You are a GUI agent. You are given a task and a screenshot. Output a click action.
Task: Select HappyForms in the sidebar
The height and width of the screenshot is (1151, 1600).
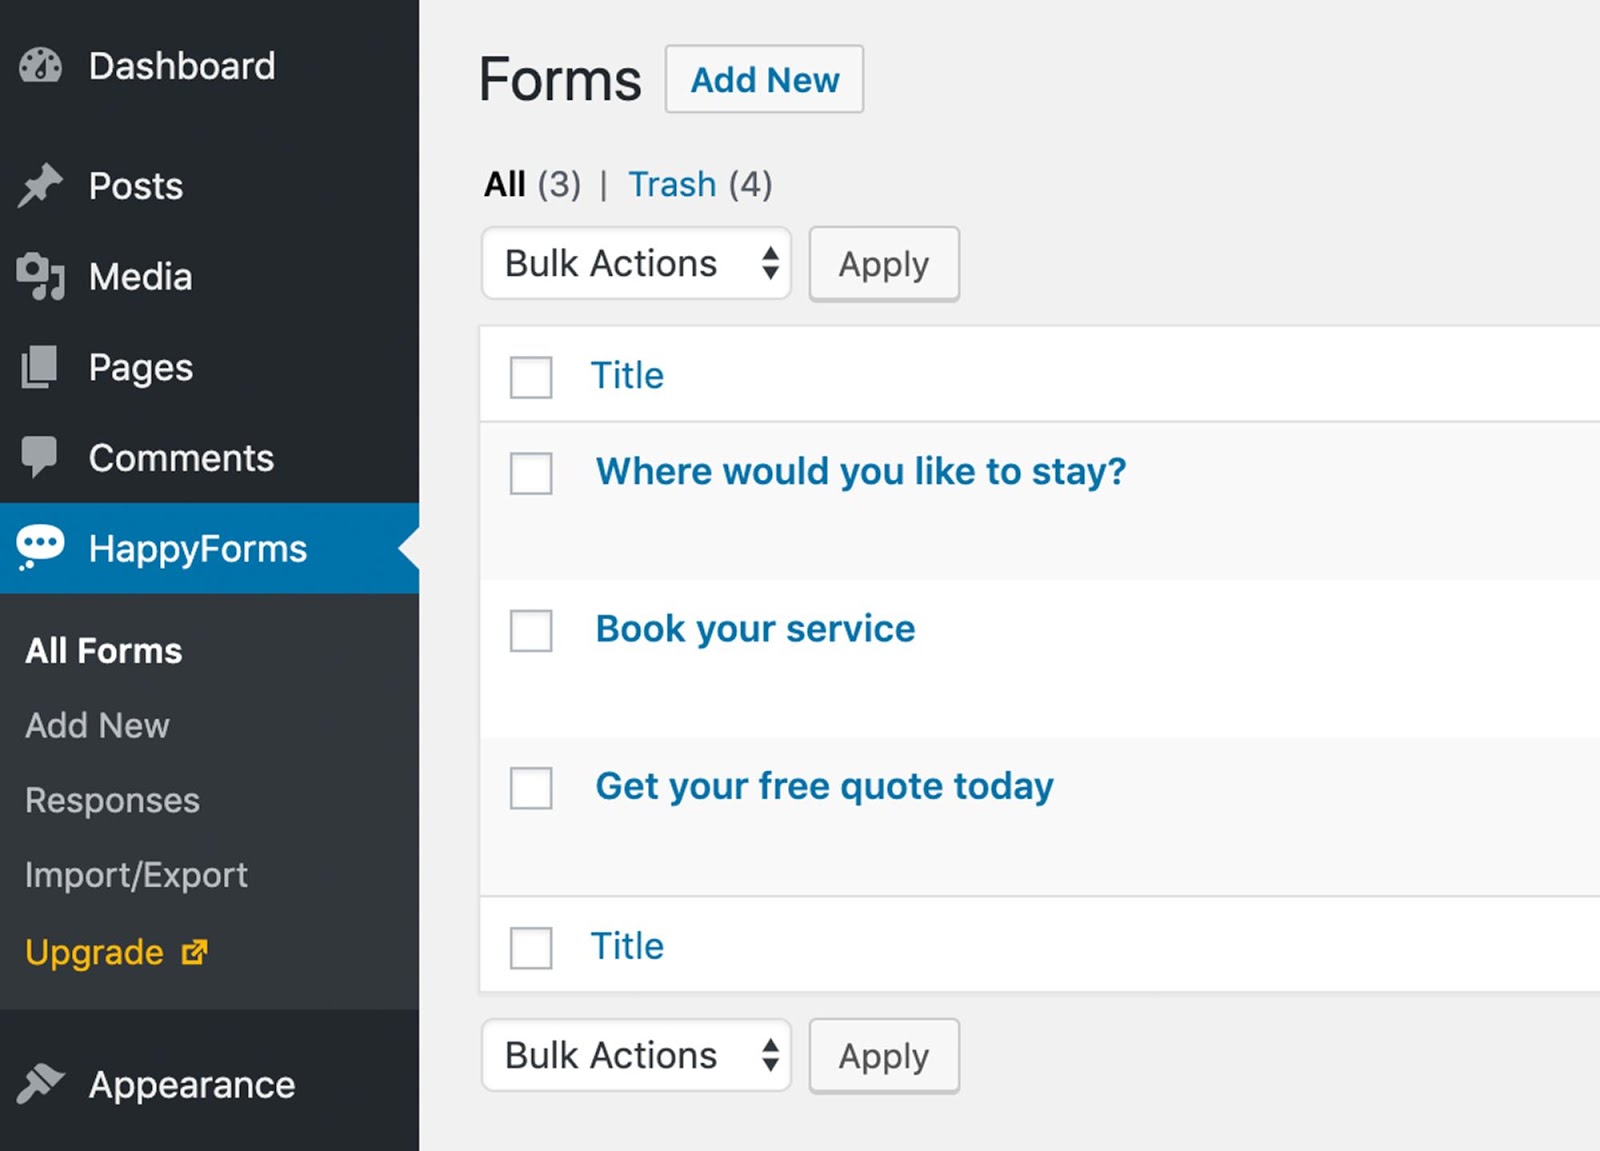point(209,548)
